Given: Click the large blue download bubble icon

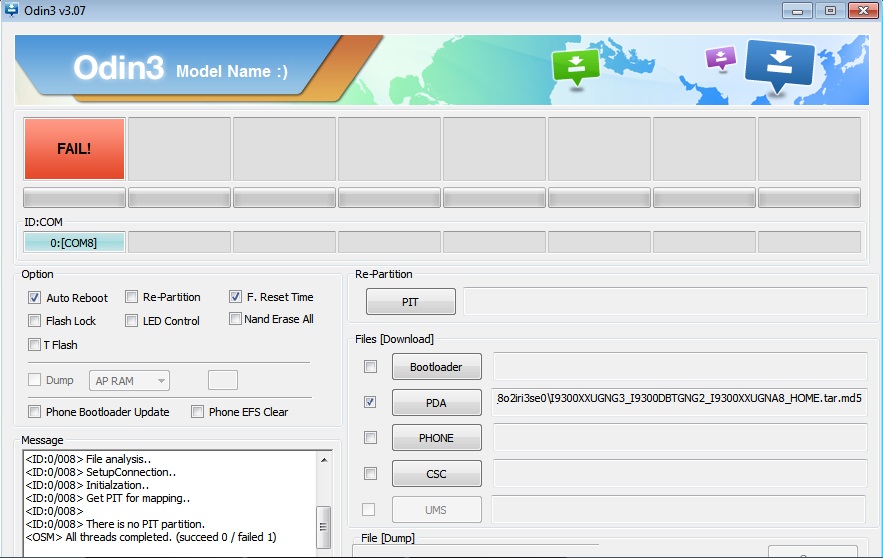Looking at the screenshot, I should tap(779, 65).
